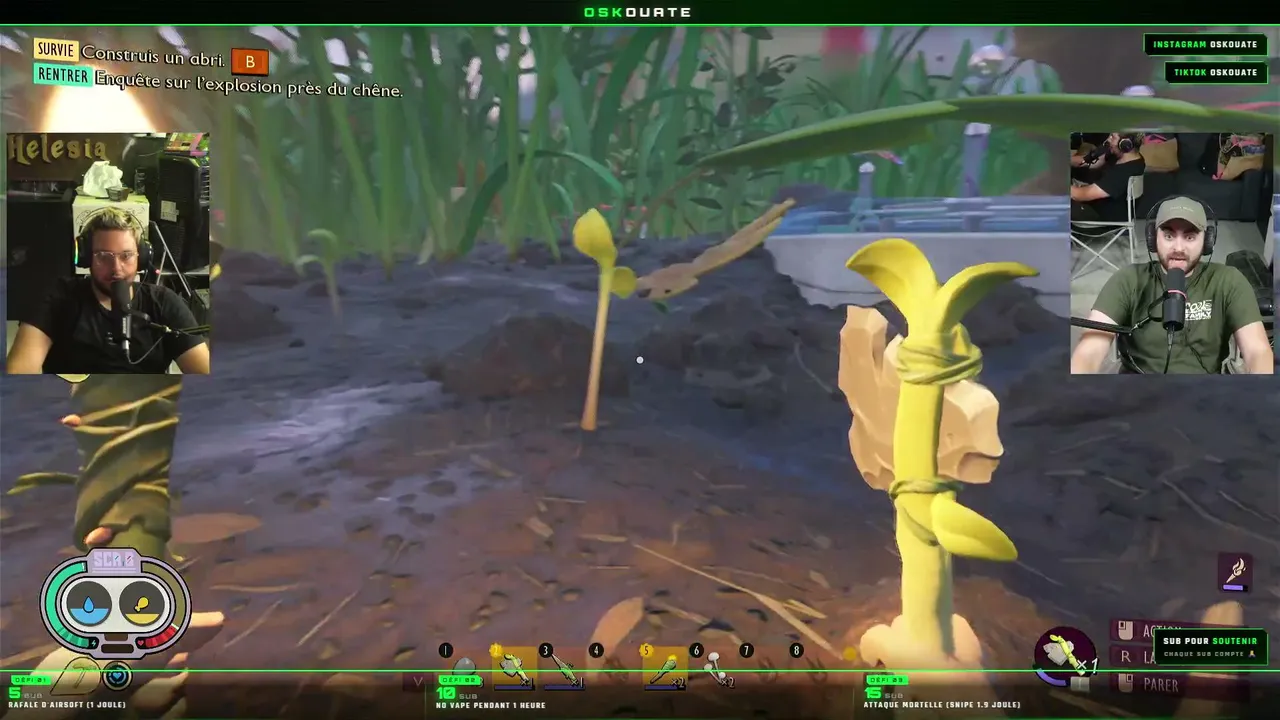The width and height of the screenshot is (1280, 720).
Task: Click the center crosshair dot
Action: pos(640,360)
